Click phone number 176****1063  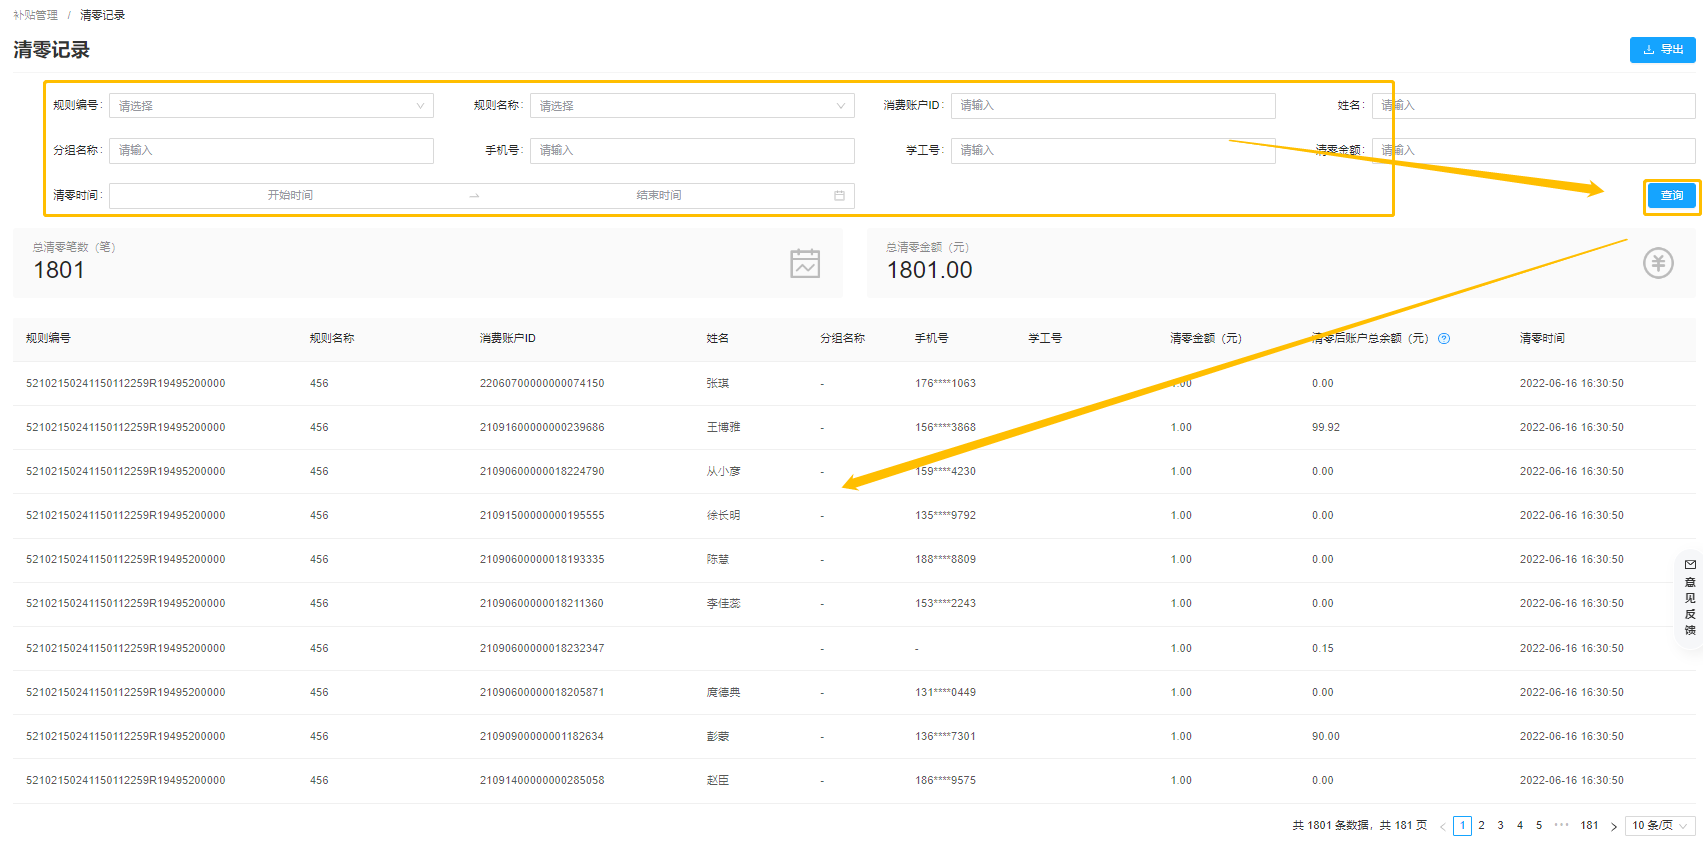coord(945,384)
